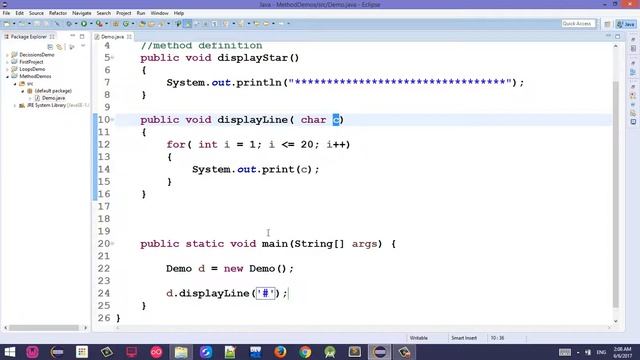Fold the displayLine method at line 10
This screenshot has width=640, height=360.
click(x=113, y=120)
